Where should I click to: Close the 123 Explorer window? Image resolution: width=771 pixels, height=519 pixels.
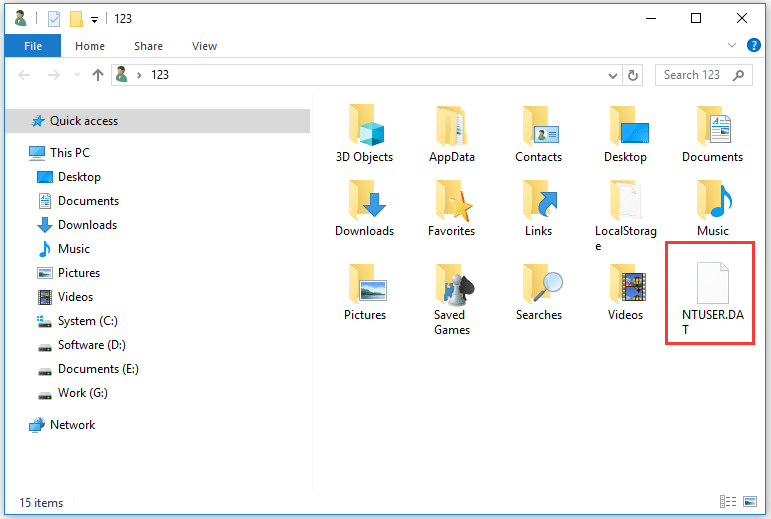point(741,19)
